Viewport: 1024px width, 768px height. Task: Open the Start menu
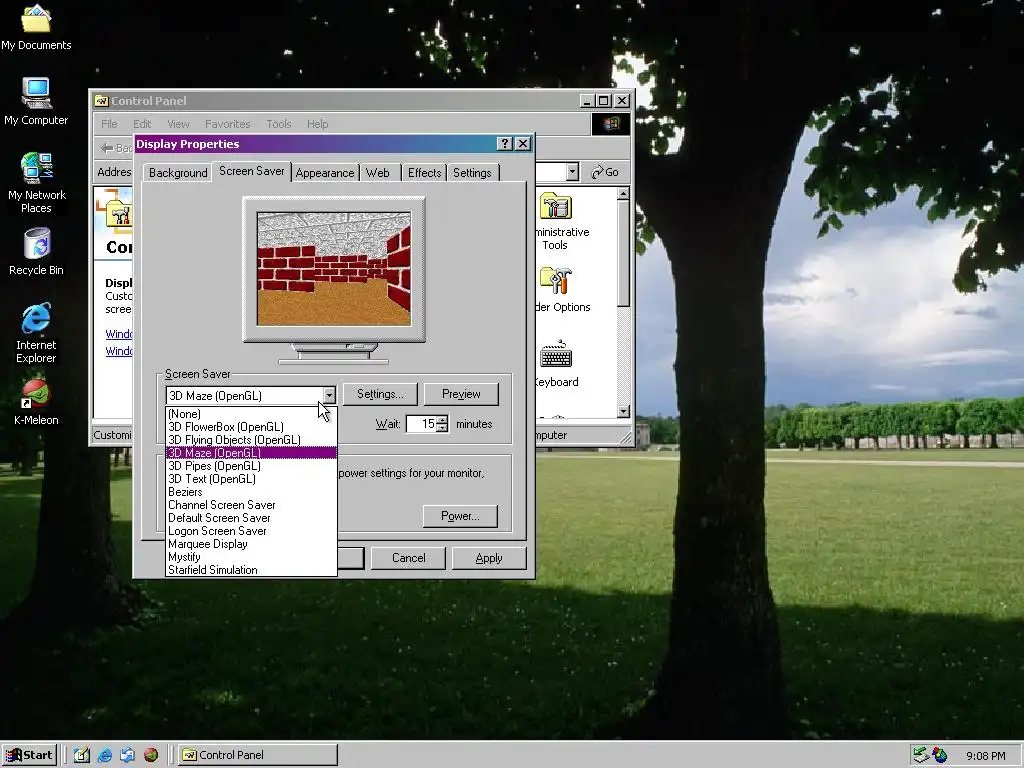29,755
